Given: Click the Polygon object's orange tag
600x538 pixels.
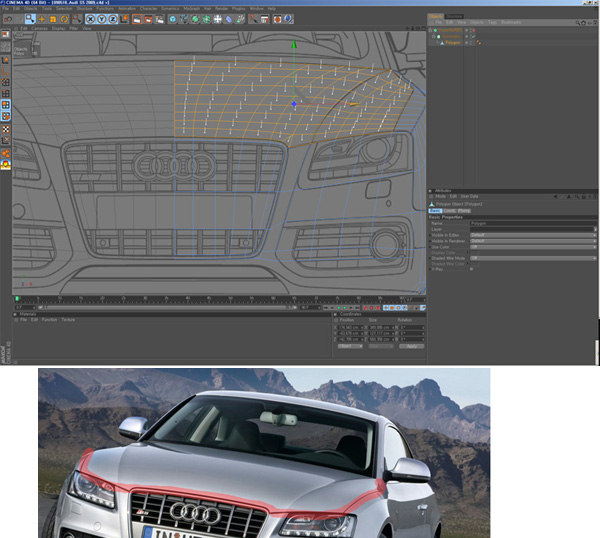Looking at the screenshot, I should (478, 43).
